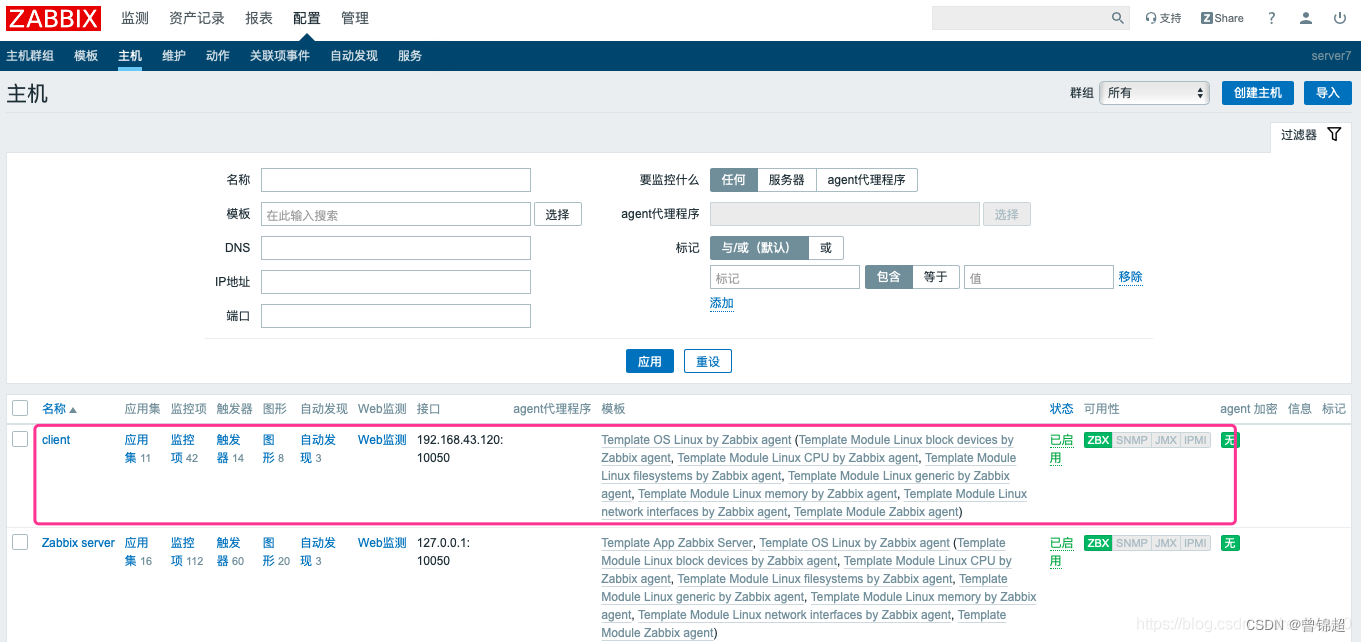Go to 关联项事件 submenu
This screenshot has height=642, width=1361.
click(x=280, y=56)
